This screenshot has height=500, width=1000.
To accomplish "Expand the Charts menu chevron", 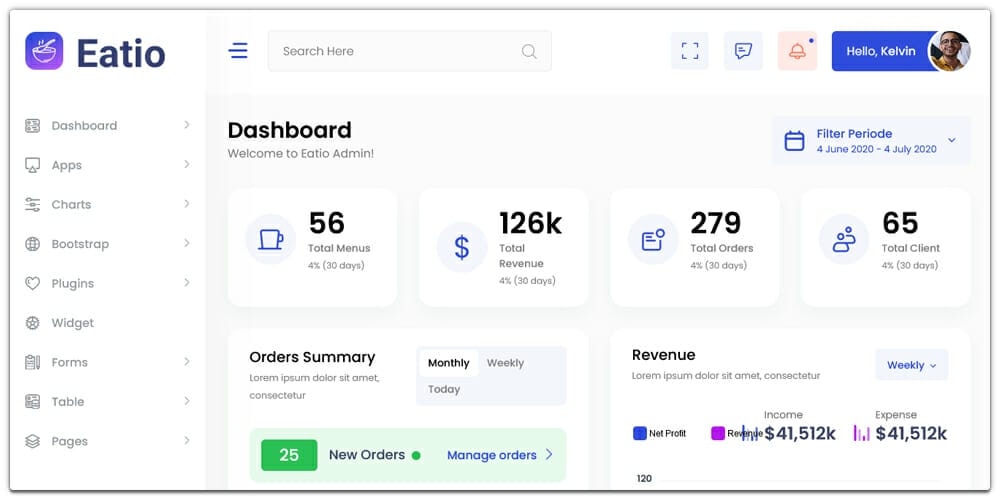I will 187,204.
